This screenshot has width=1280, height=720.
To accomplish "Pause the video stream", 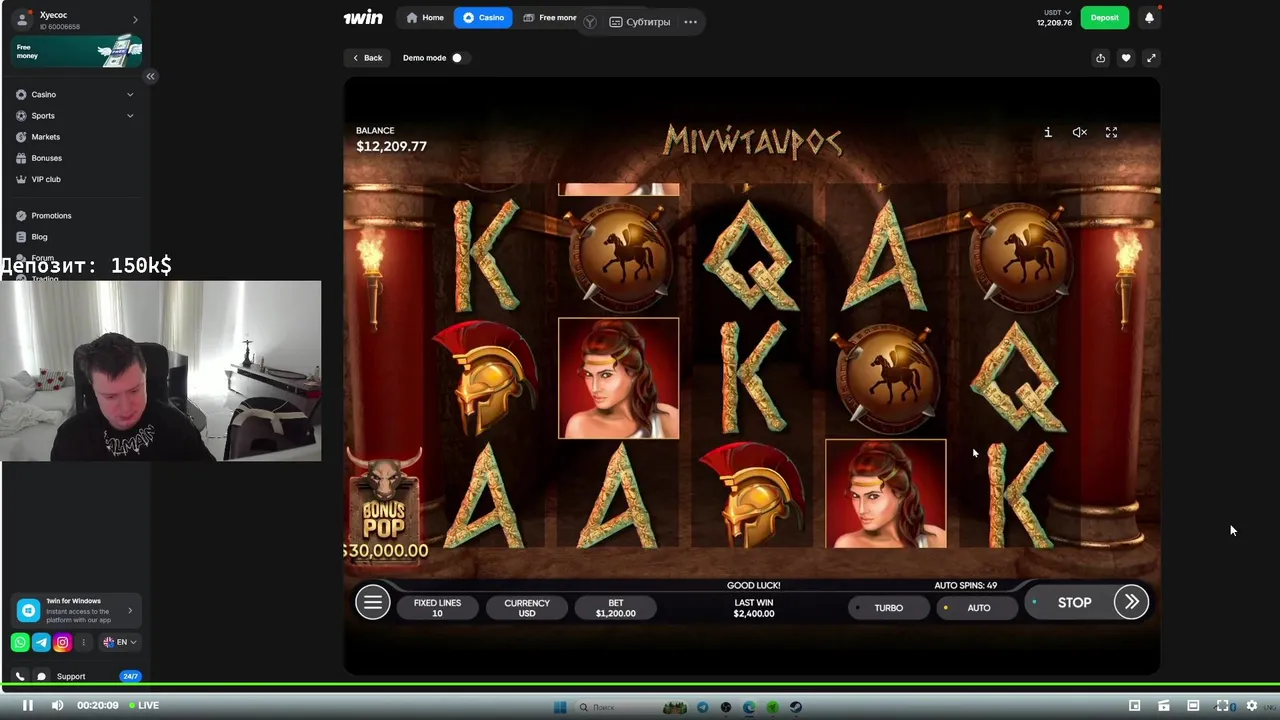I will coord(27,705).
